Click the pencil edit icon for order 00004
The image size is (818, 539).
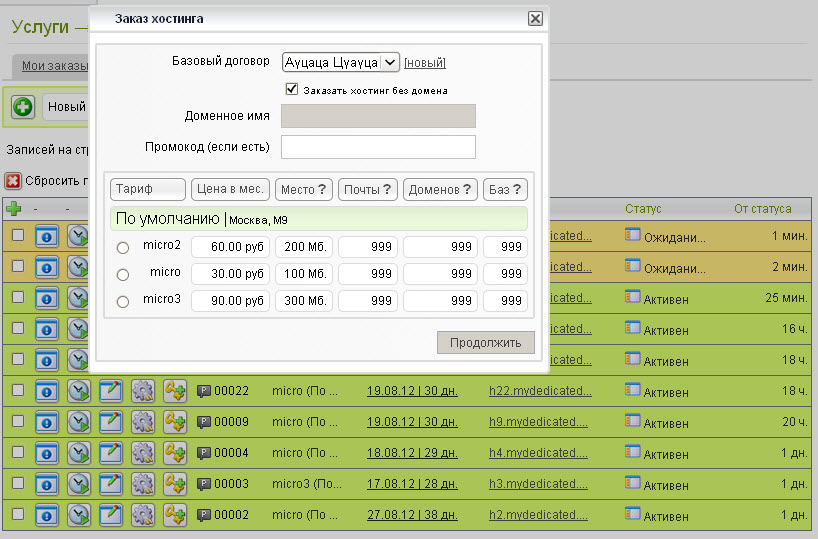tap(111, 453)
